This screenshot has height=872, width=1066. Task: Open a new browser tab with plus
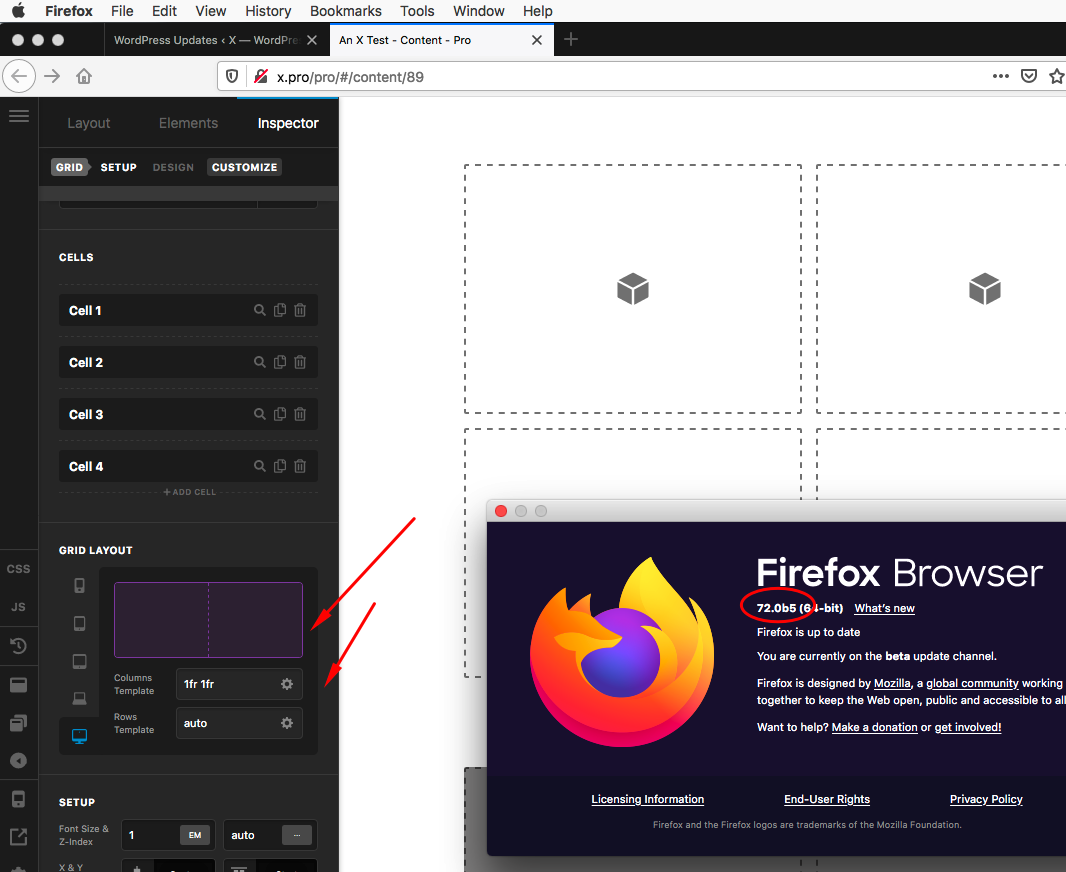[x=571, y=39]
